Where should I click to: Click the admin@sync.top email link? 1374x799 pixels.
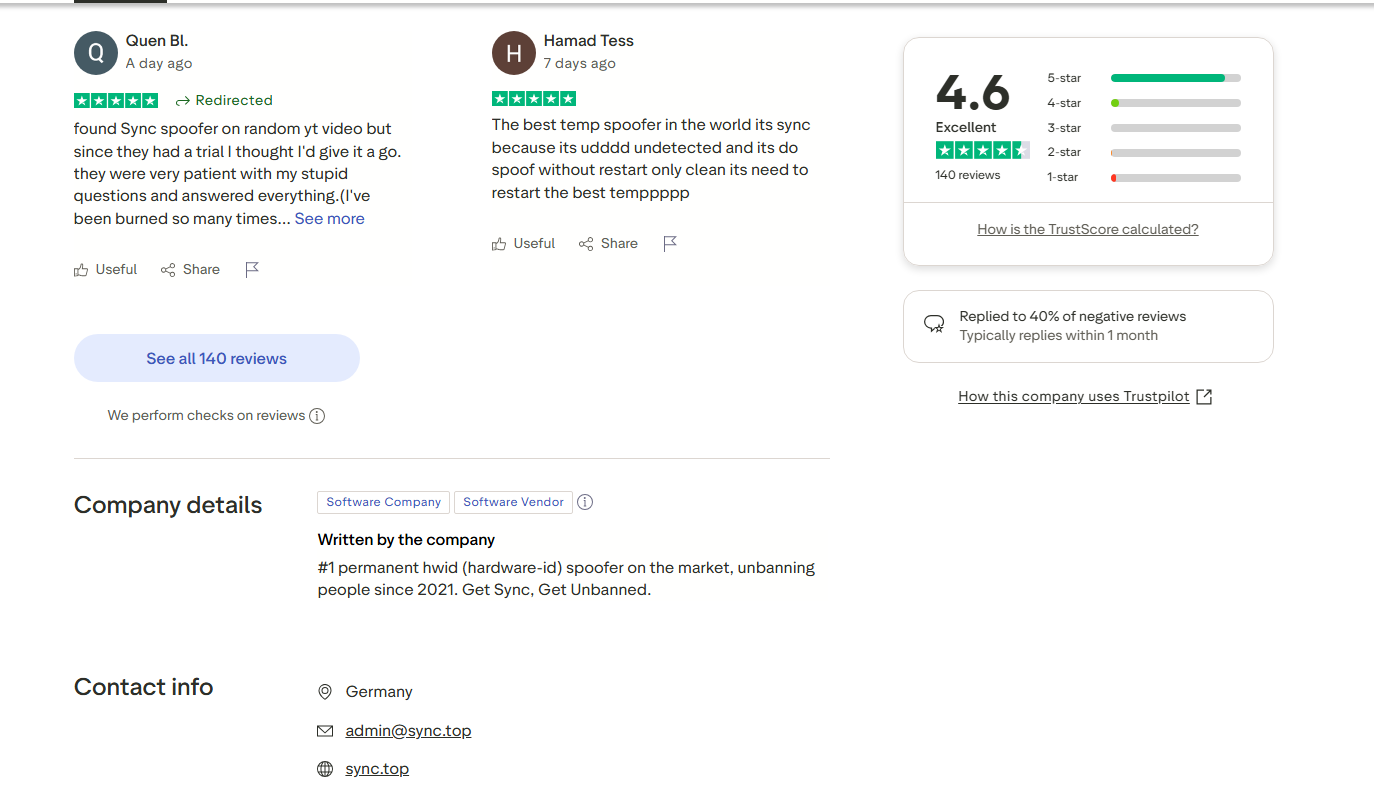(x=408, y=731)
